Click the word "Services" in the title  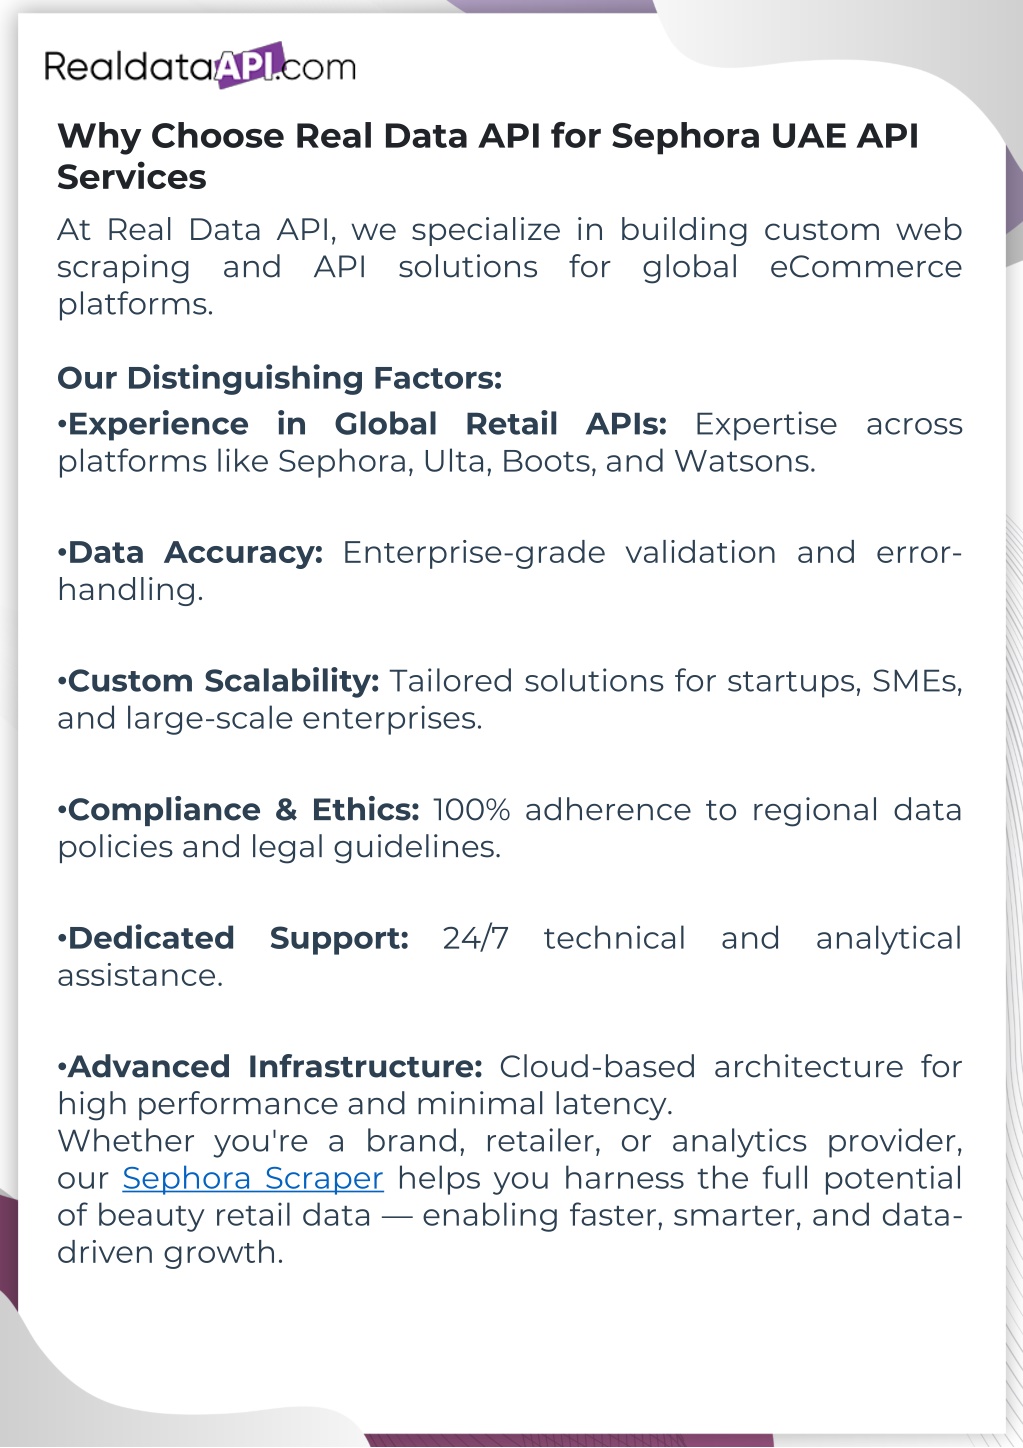[132, 177]
